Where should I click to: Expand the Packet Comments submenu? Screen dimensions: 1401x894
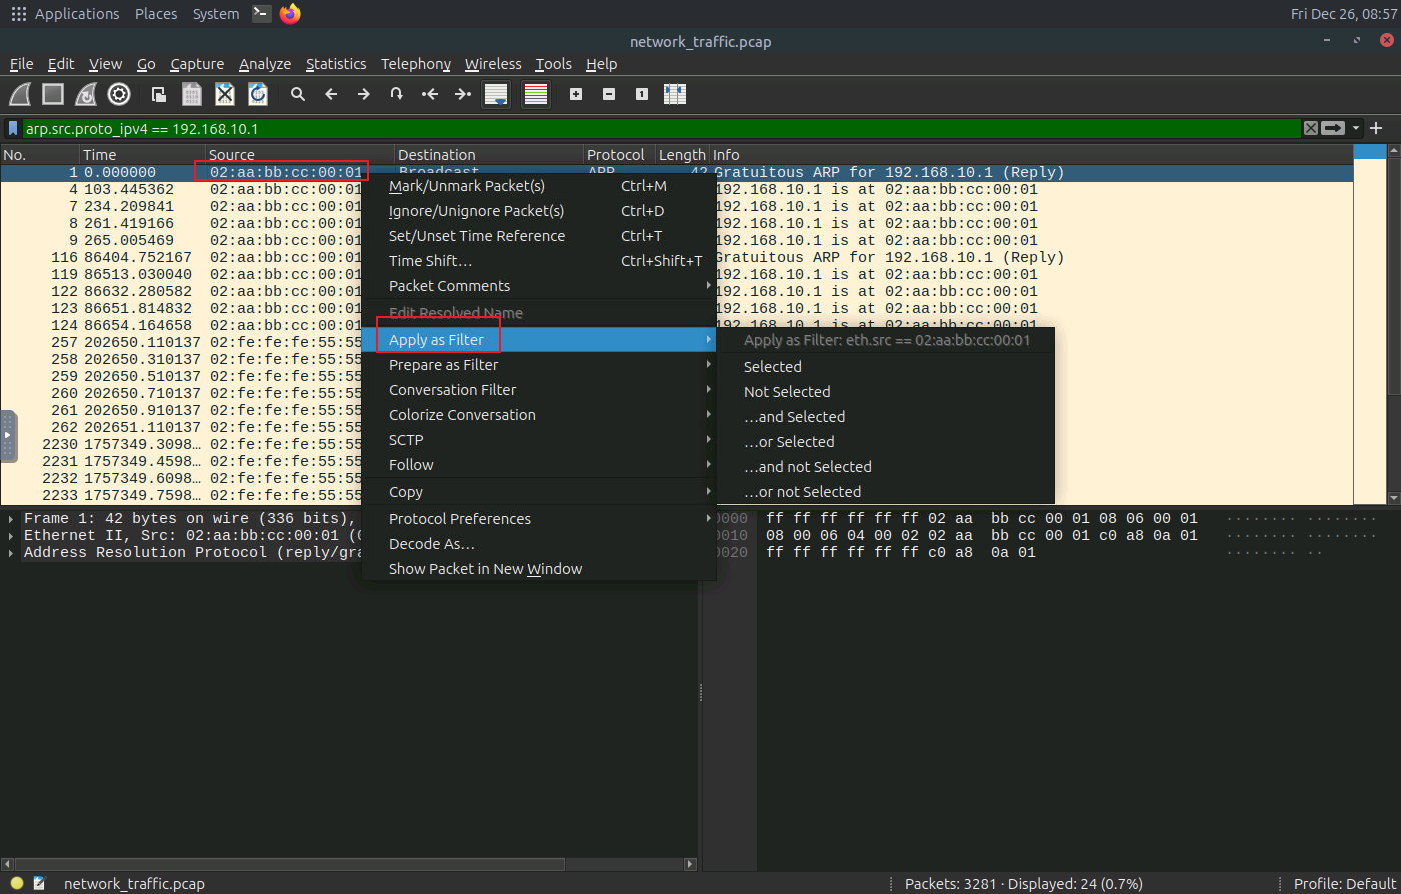(x=538, y=286)
